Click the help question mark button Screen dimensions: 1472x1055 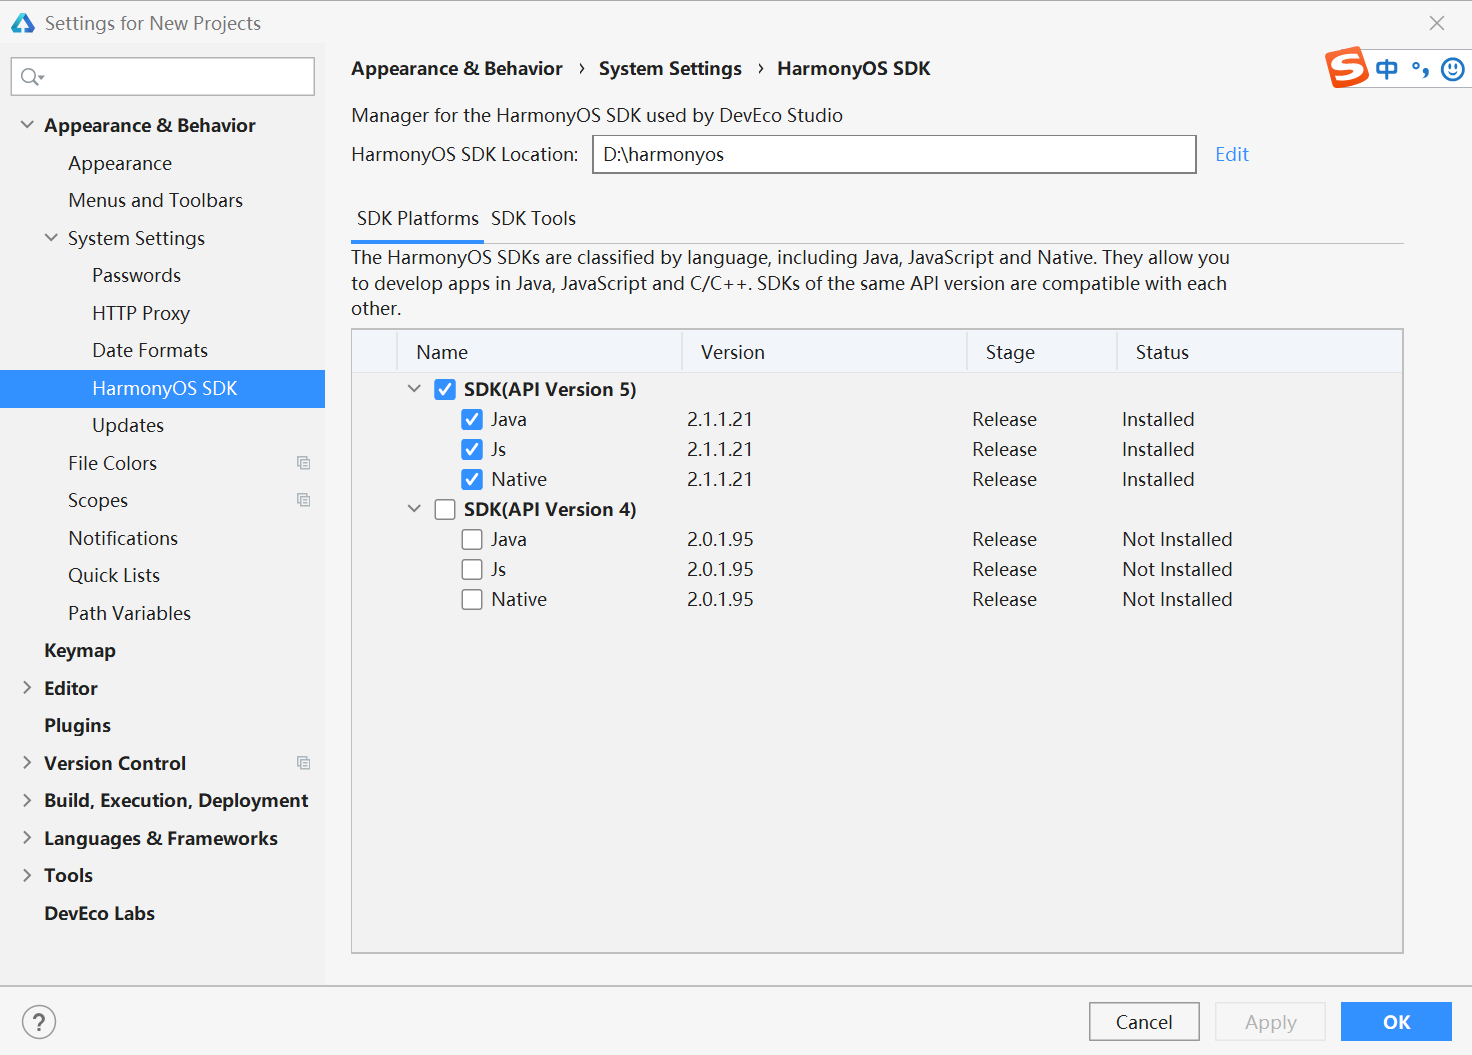[39, 1022]
